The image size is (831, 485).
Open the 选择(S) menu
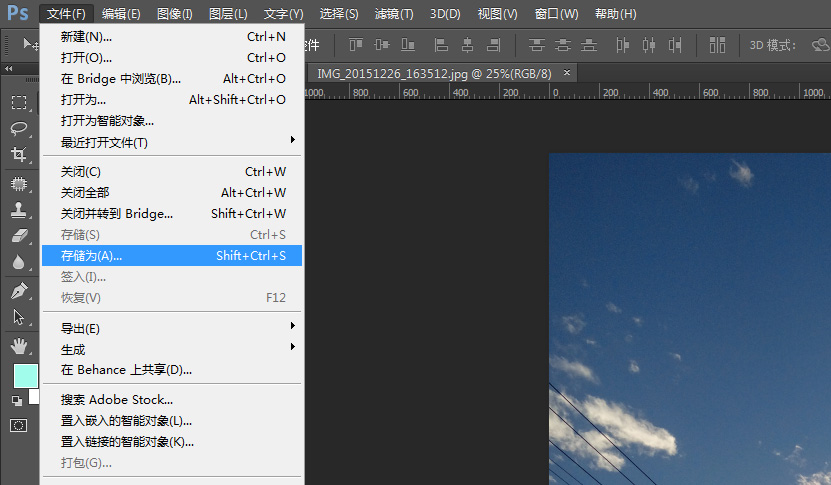click(x=339, y=14)
